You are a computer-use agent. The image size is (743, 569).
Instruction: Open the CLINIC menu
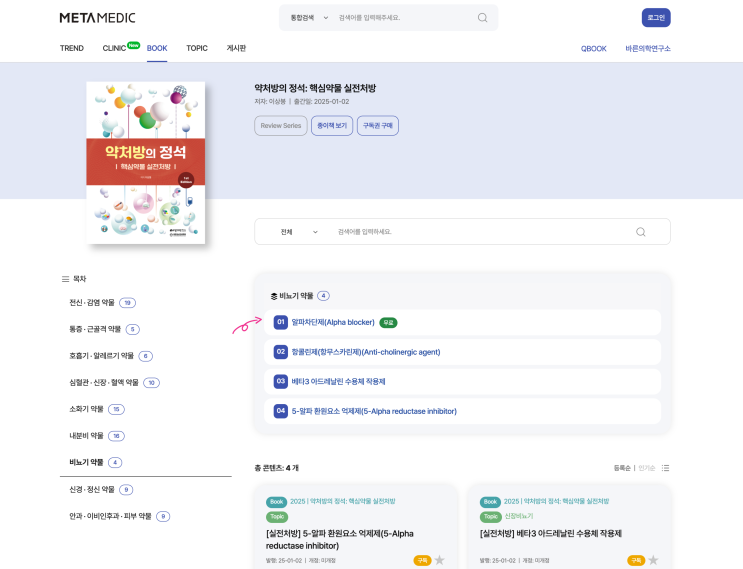(x=114, y=48)
